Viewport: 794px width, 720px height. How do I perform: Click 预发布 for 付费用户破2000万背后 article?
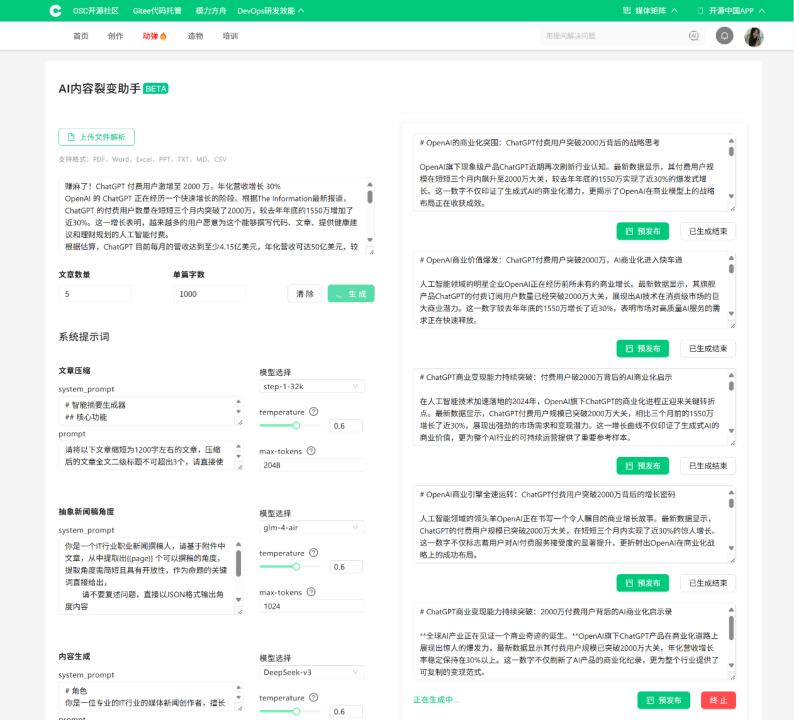tap(643, 466)
